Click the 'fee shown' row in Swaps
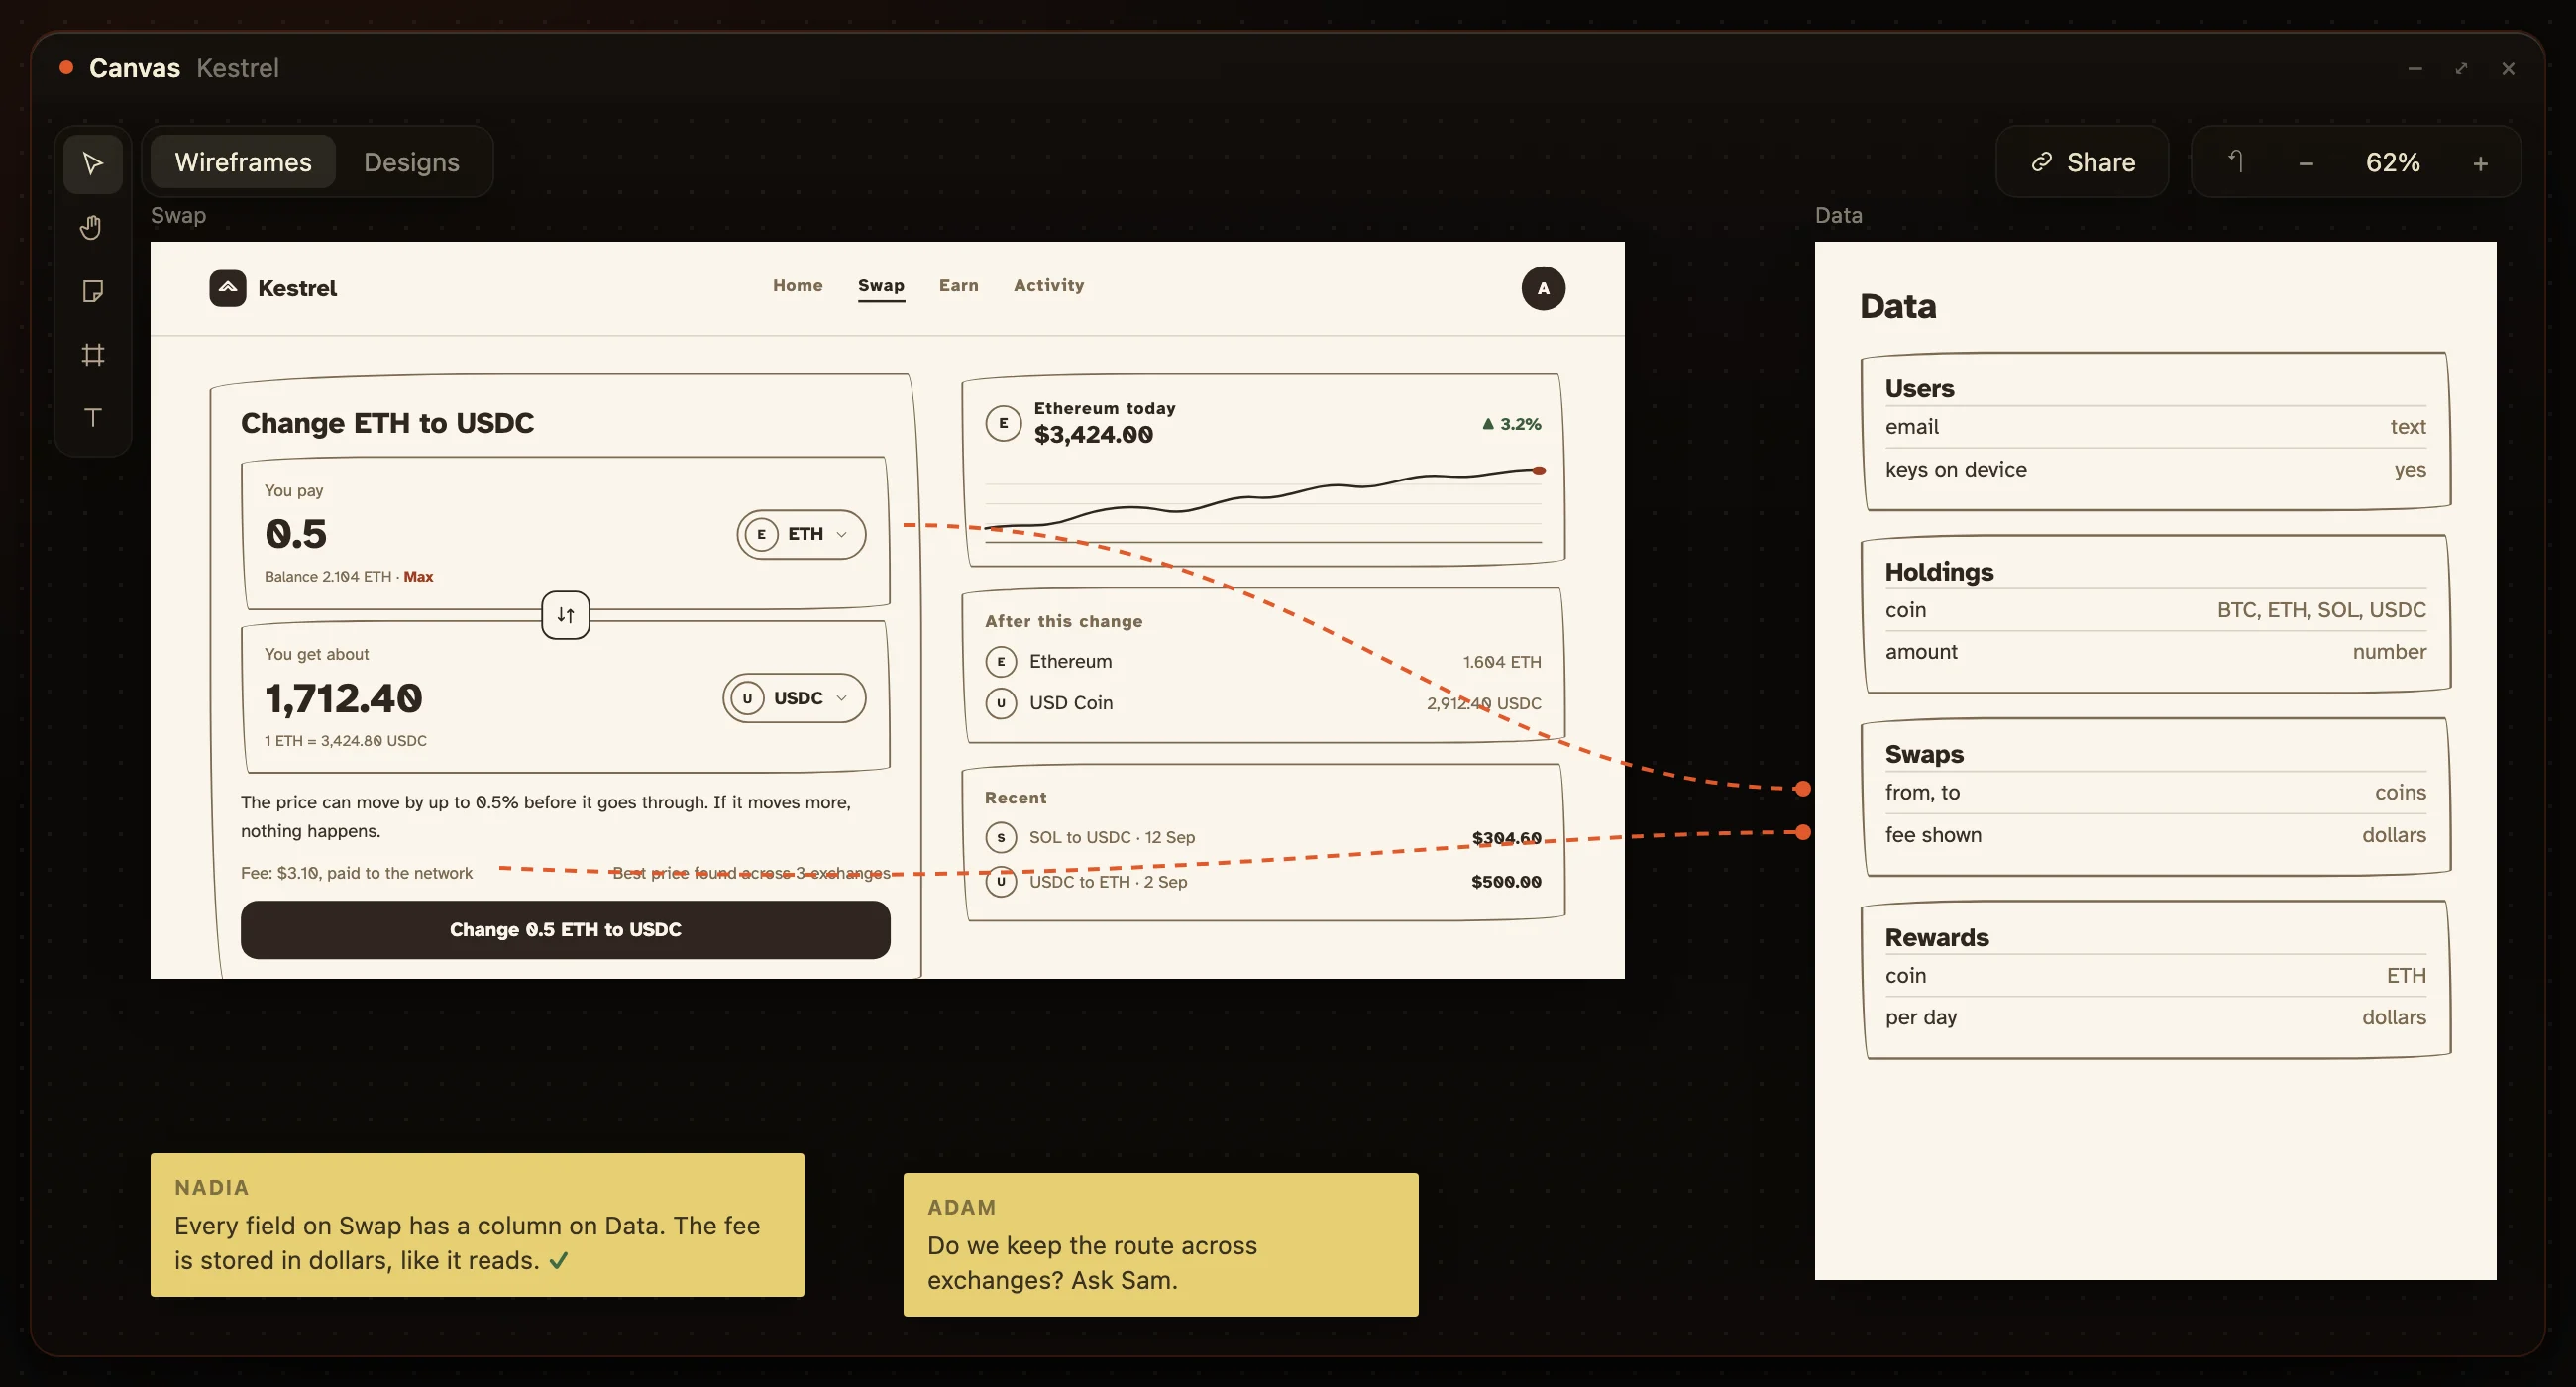Image resolution: width=2576 pixels, height=1387 pixels. [x=2155, y=835]
